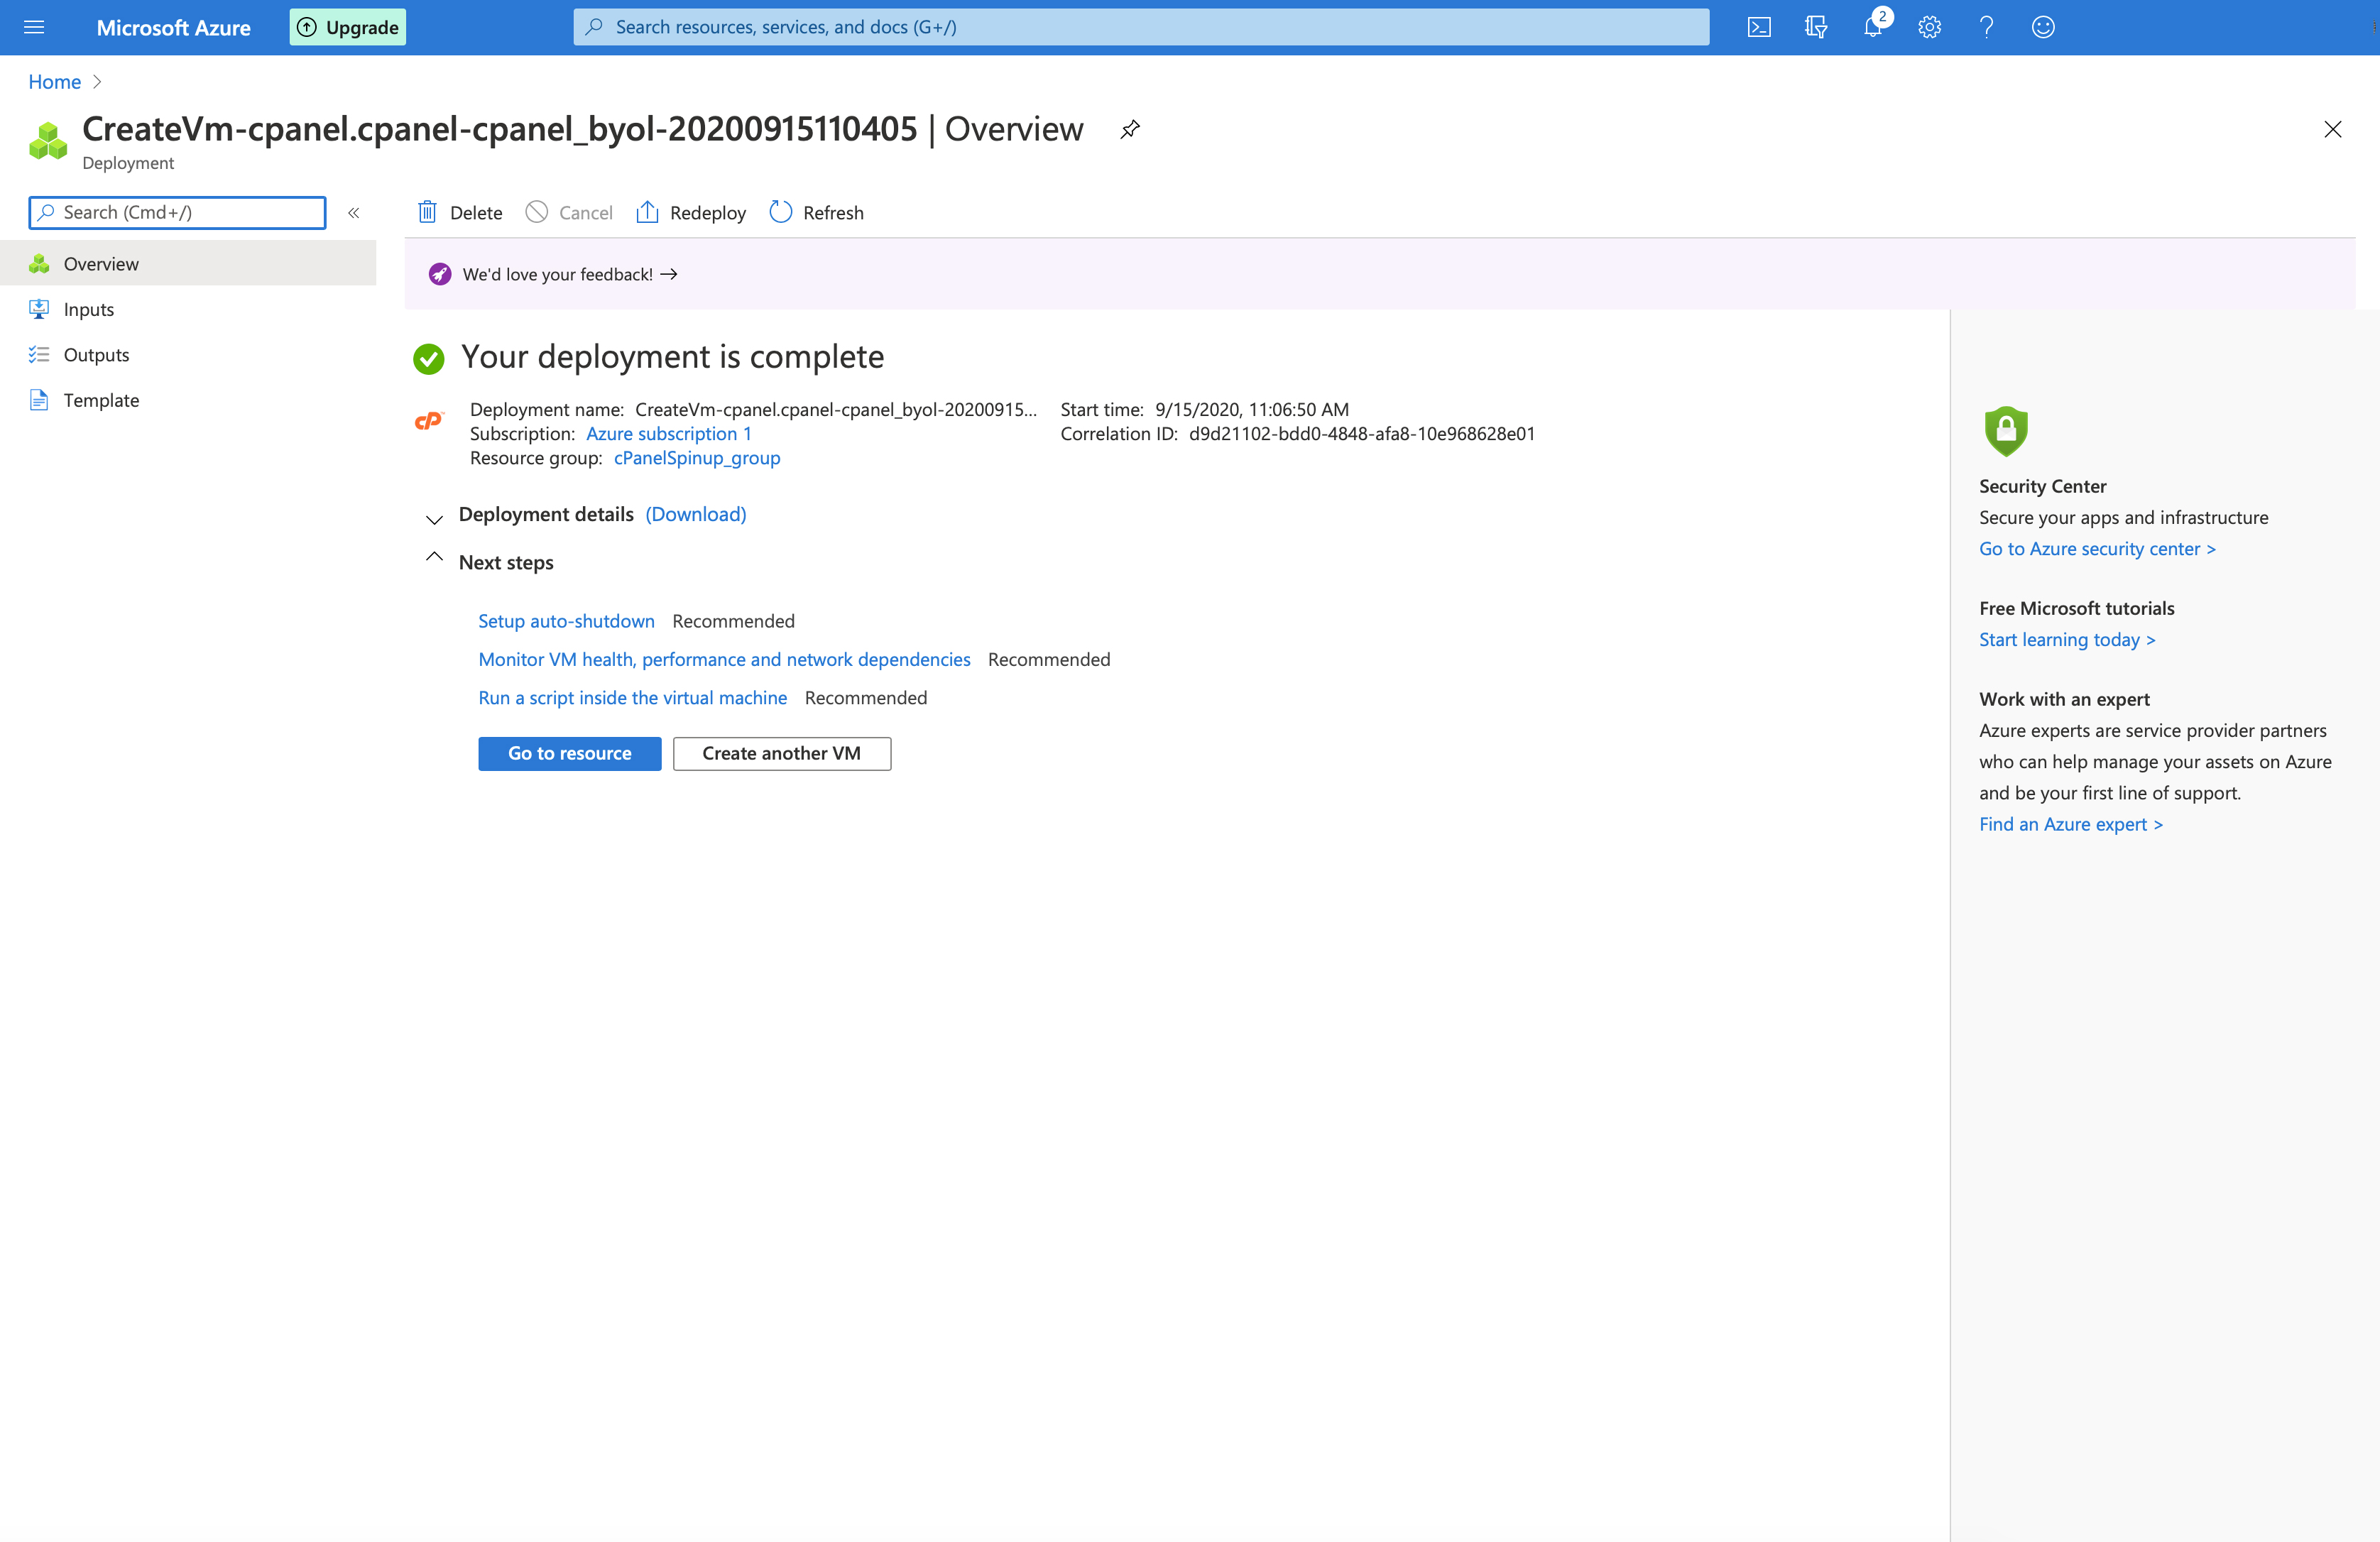Click the global search resources field
Viewport: 2380px width, 1542px height.
[x=1140, y=27]
